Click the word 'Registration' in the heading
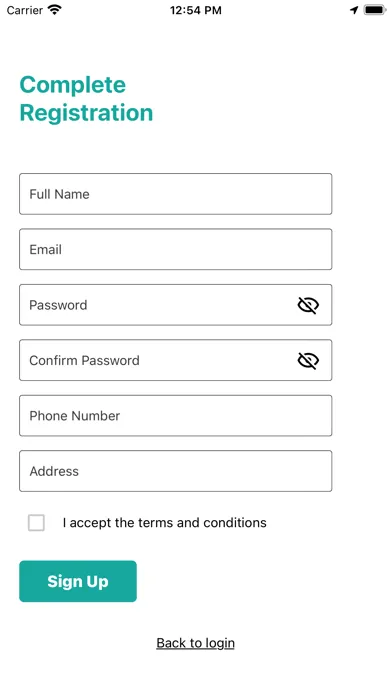 [87, 113]
